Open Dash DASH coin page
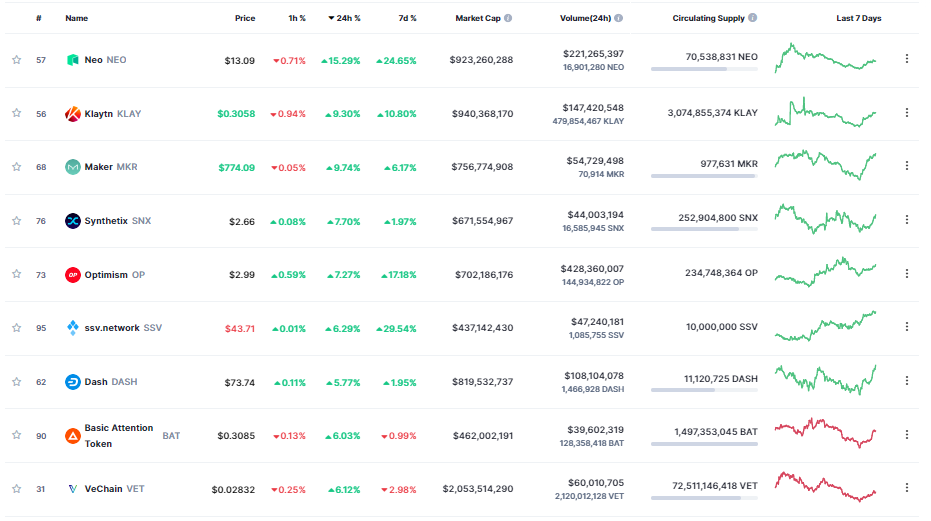This screenshot has width=931, height=521. click(110, 381)
